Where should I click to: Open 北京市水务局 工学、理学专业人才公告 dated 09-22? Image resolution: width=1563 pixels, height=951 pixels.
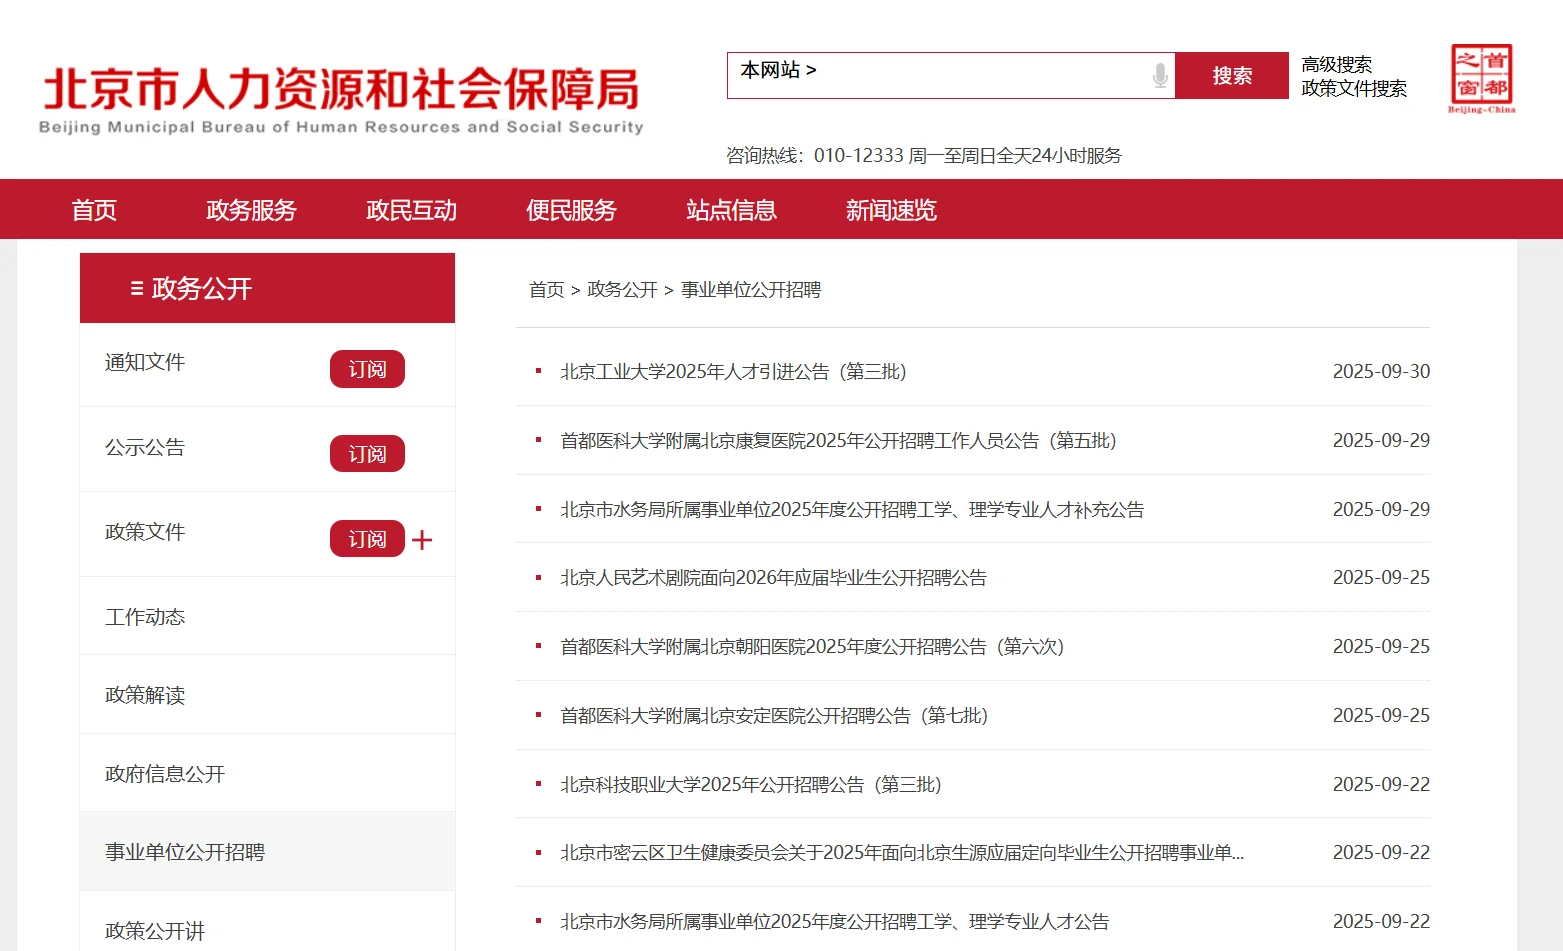coord(835,922)
